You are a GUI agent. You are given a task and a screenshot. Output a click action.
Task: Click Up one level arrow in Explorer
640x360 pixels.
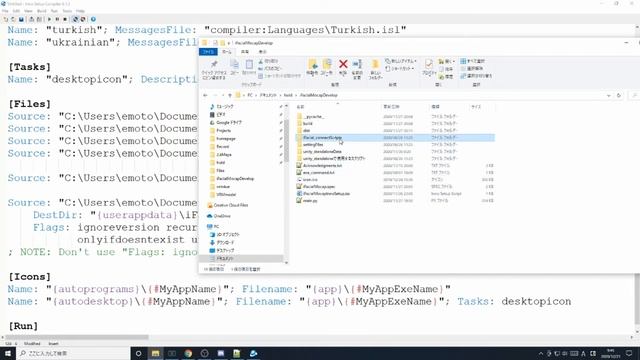[x=230, y=95]
